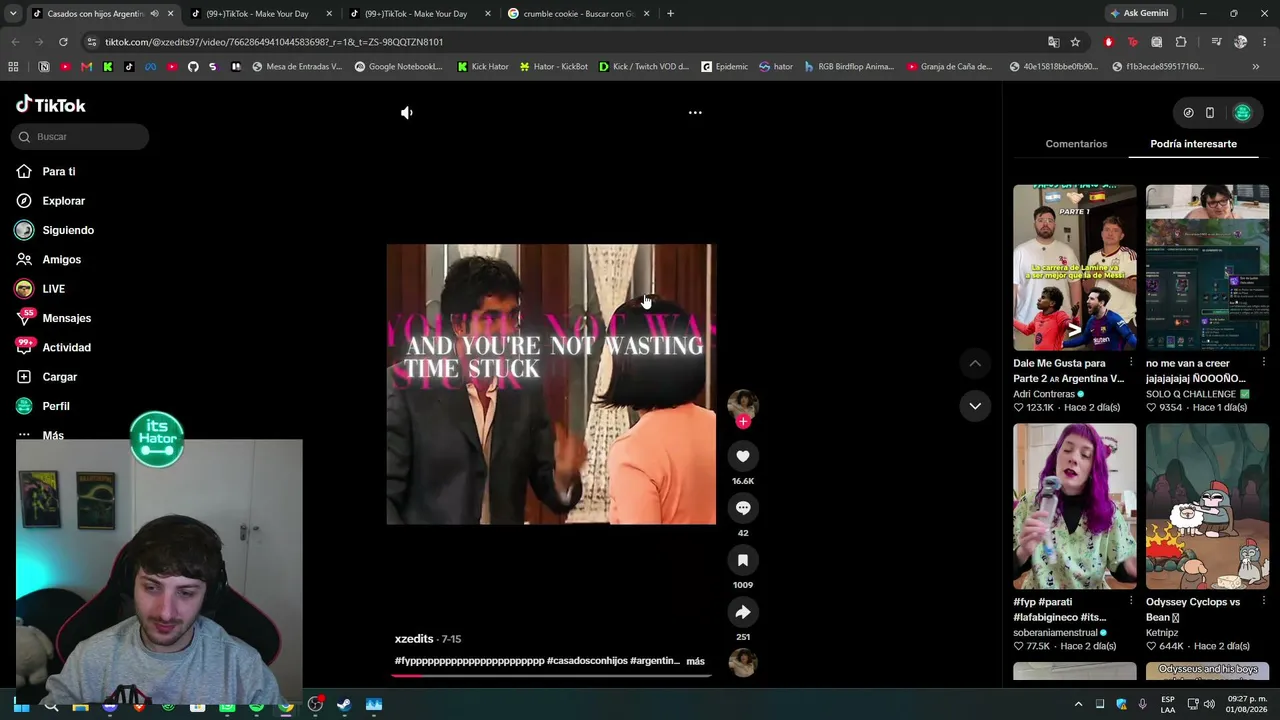Open the taskbar volume control
Screen dimensions: 1280x720
click(1211, 704)
